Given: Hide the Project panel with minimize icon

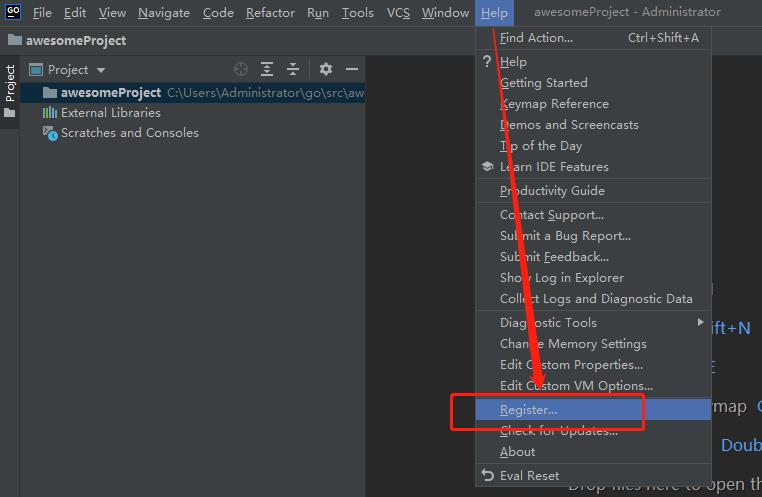Looking at the screenshot, I should [351, 69].
